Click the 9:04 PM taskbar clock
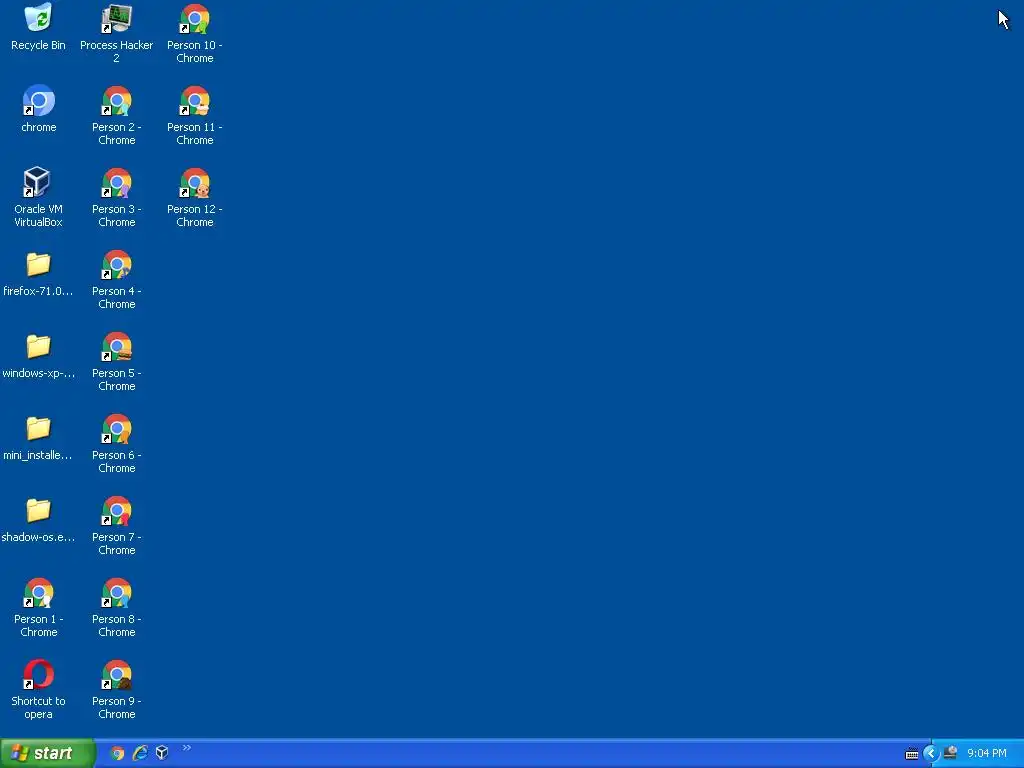Viewport: 1024px width, 768px height. point(987,753)
